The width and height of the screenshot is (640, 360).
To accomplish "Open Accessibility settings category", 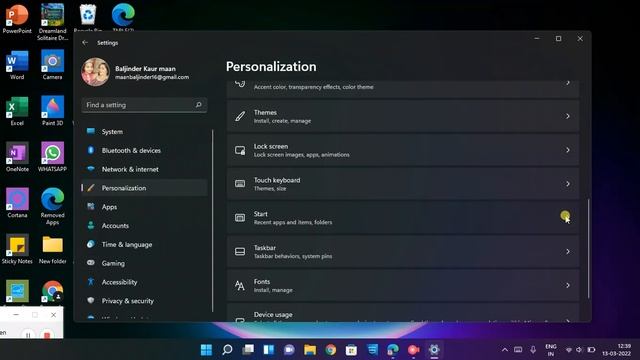I will (144, 282).
